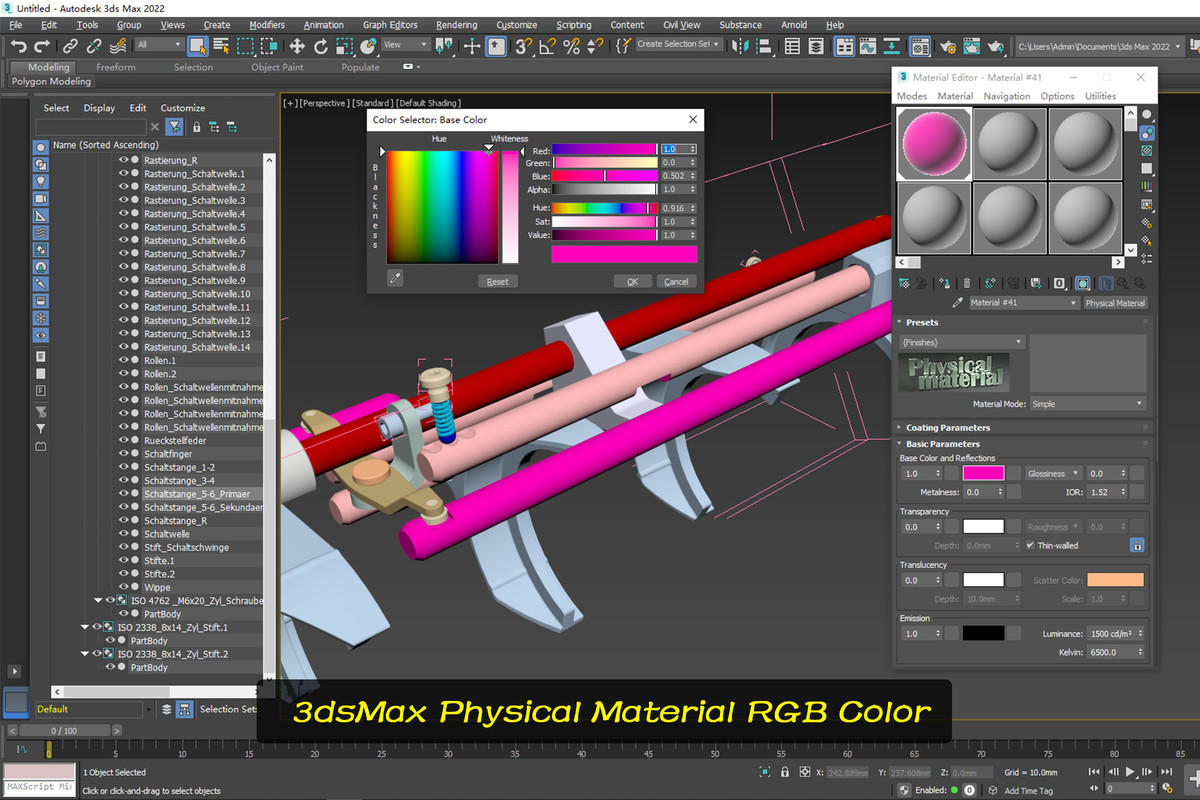Image resolution: width=1200 pixels, height=800 pixels.
Task: Switch to the Freeform ribbon tab
Action: coord(116,67)
